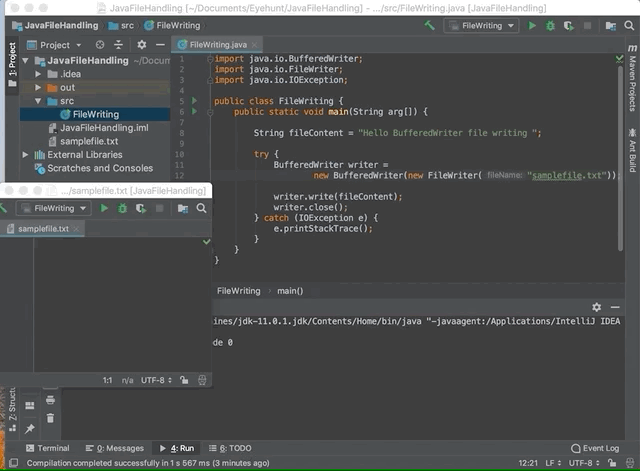Click FileWriting in editor breadcrumb bar
This screenshot has height=471, width=640.
tap(238, 291)
